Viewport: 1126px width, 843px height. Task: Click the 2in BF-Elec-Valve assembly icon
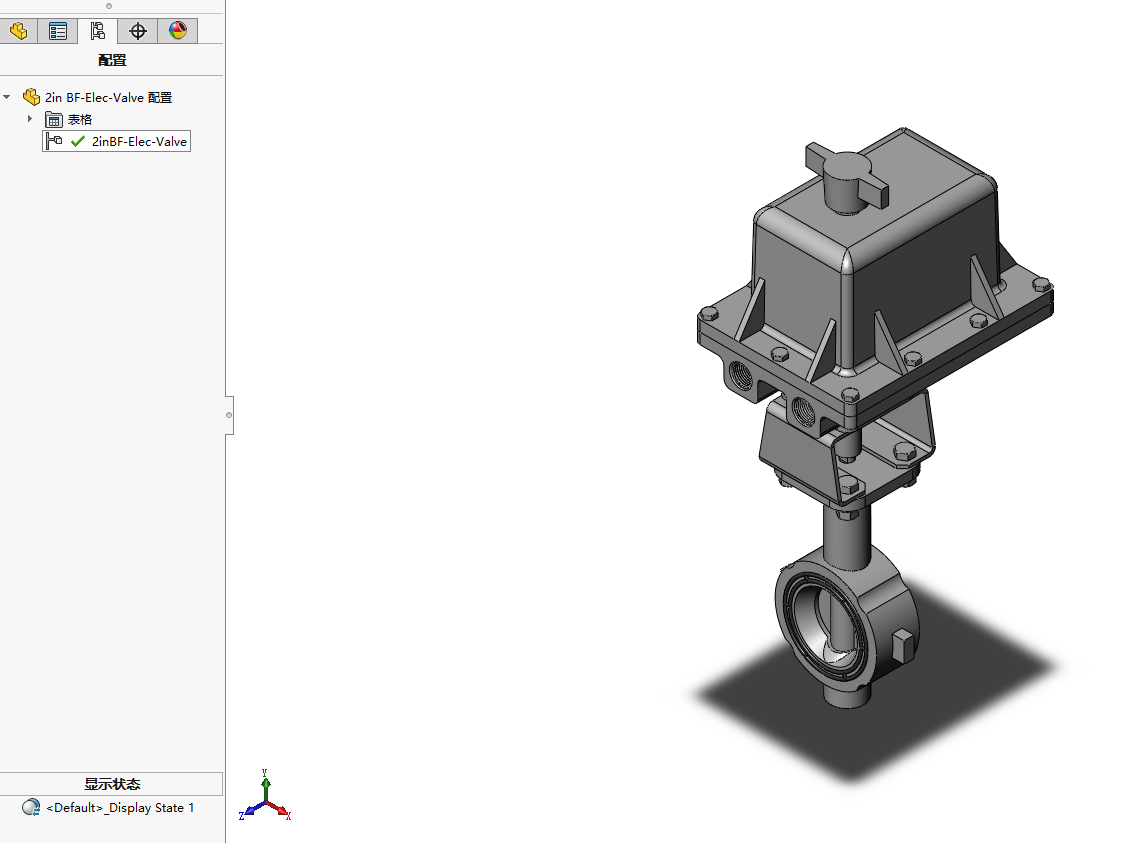pos(32,97)
